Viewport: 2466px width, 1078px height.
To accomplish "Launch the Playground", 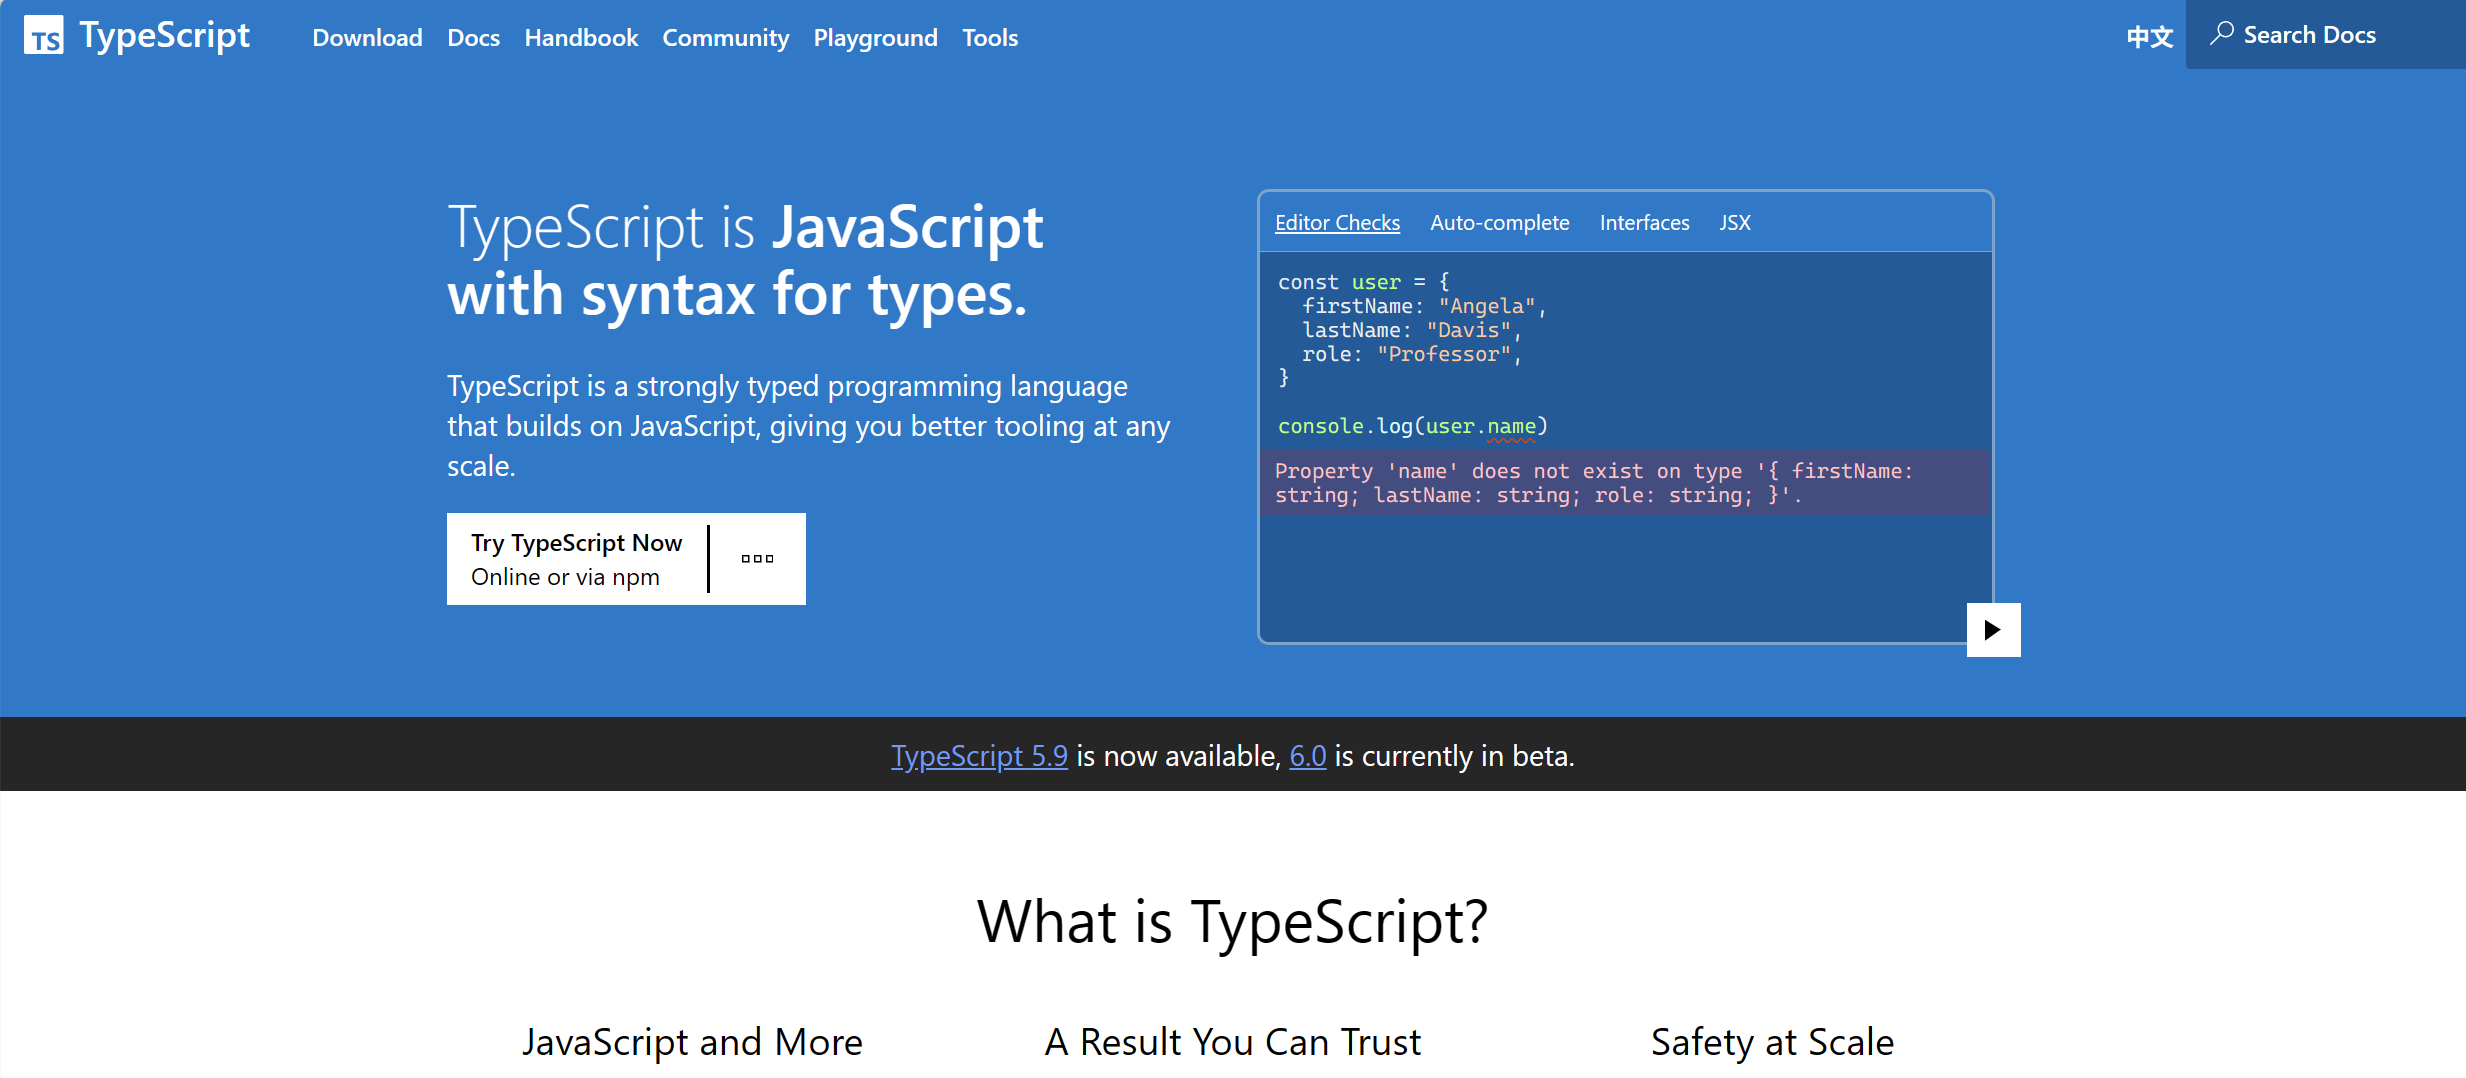I will tap(874, 37).
